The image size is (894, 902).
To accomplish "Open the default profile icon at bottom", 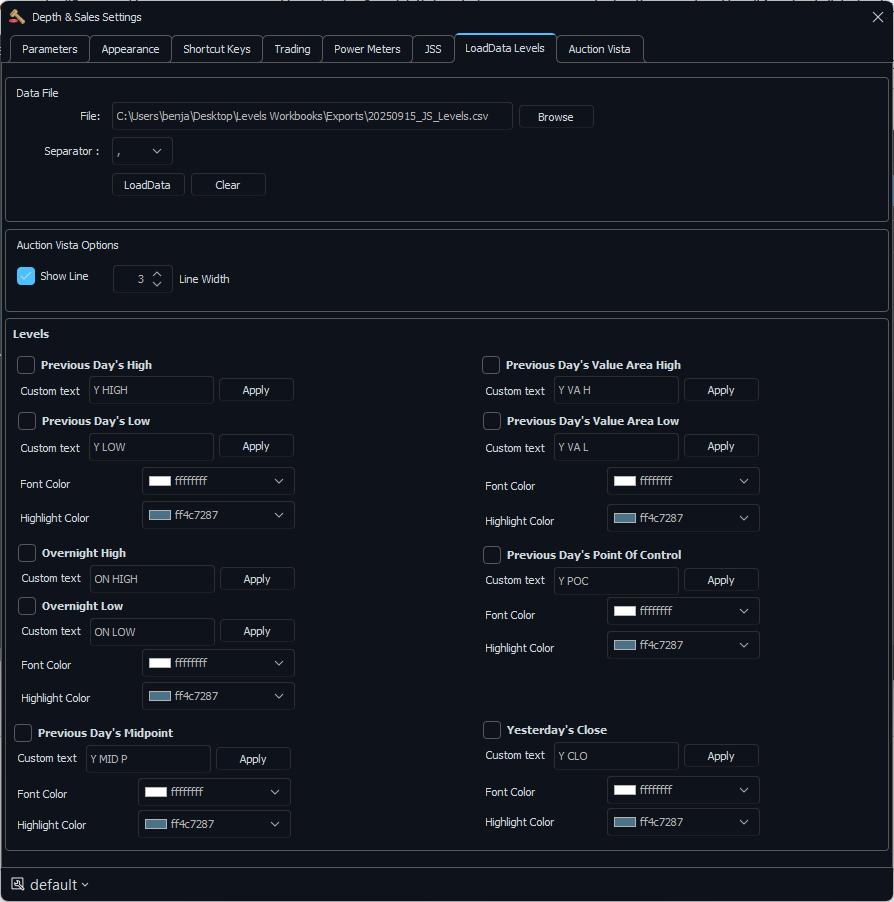I will pos(18,884).
